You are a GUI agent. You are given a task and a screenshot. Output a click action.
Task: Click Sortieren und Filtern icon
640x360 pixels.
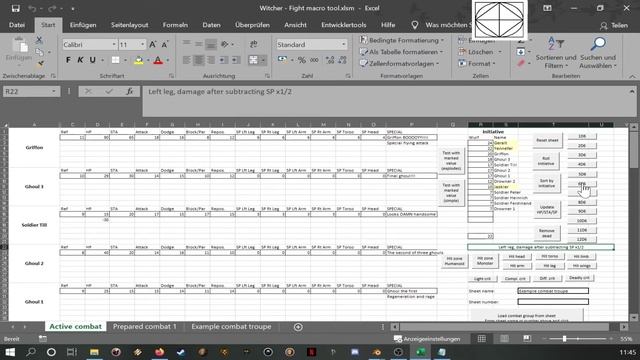[x=556, y=53]
